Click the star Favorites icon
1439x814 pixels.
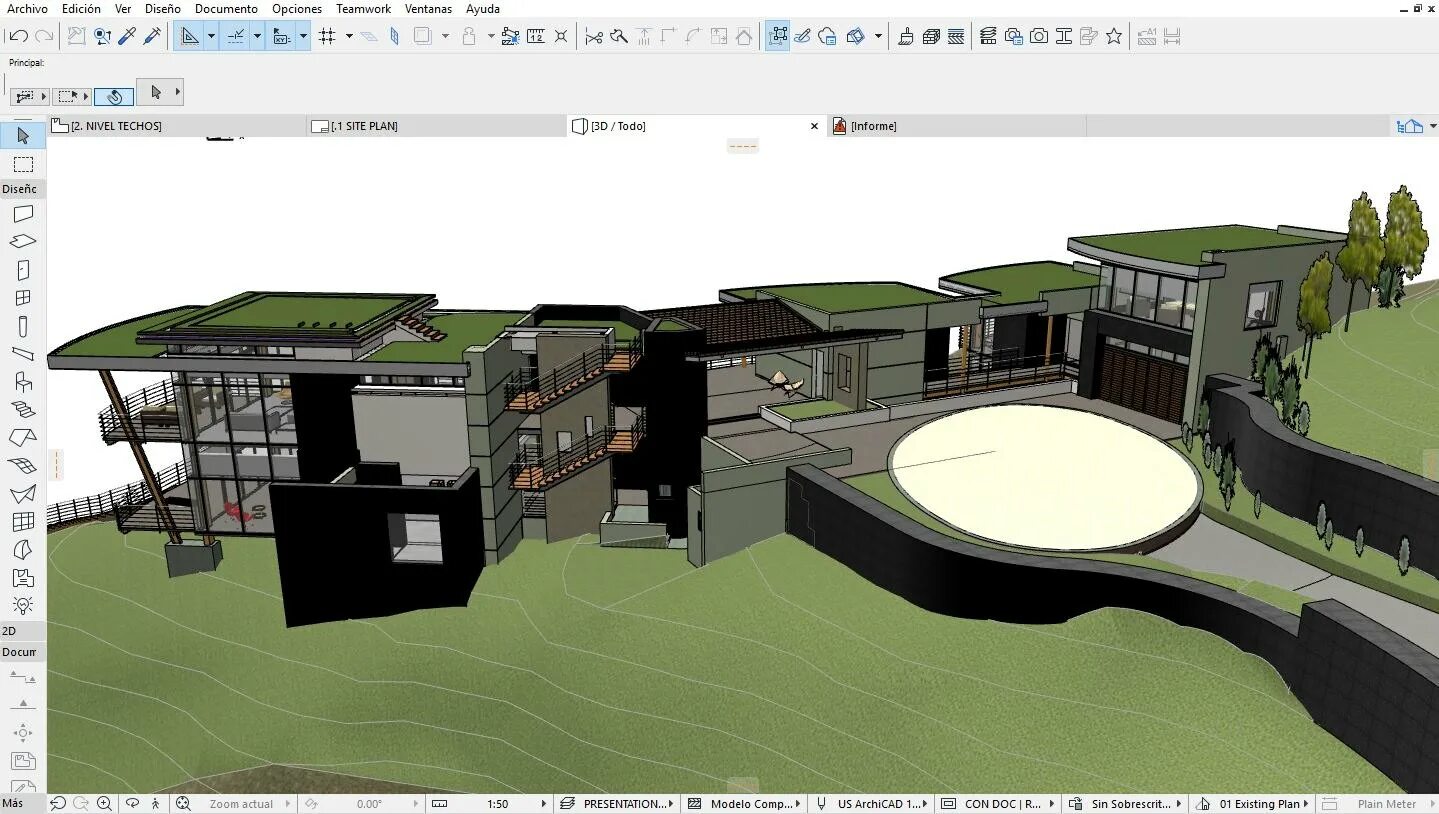point(1114,36)
